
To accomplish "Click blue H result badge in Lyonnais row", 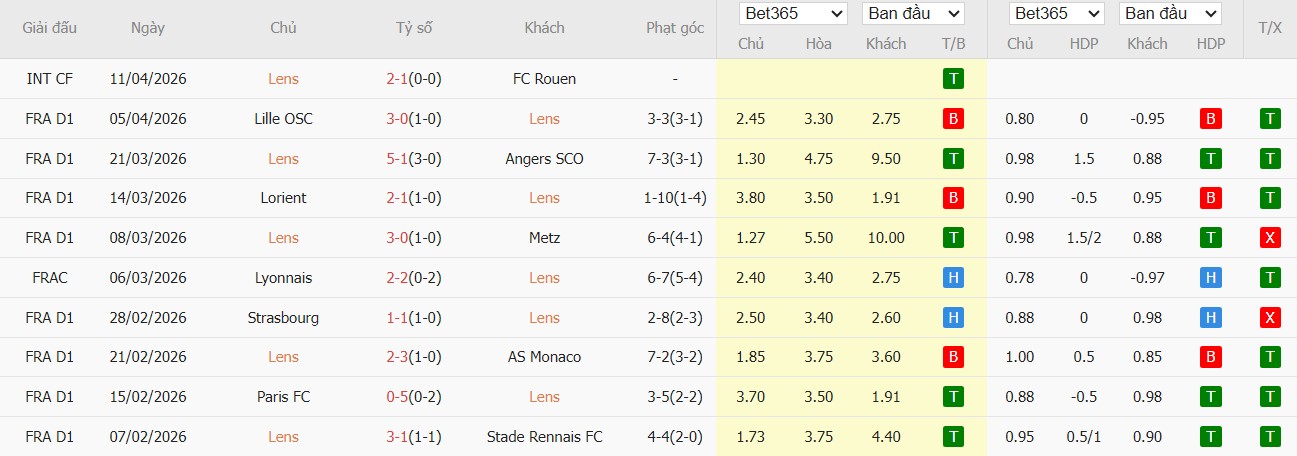I will pyautogui.click(x=953, y=278).
